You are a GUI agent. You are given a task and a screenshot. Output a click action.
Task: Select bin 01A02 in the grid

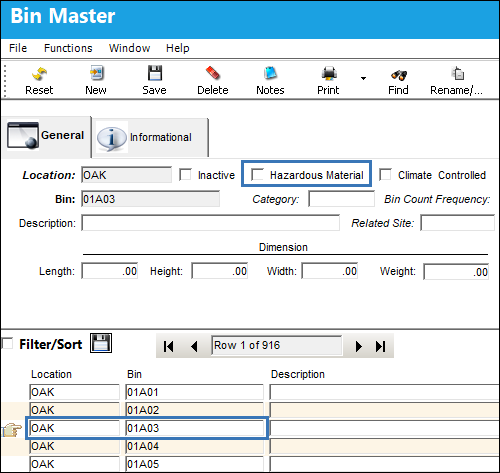[195, 410]
